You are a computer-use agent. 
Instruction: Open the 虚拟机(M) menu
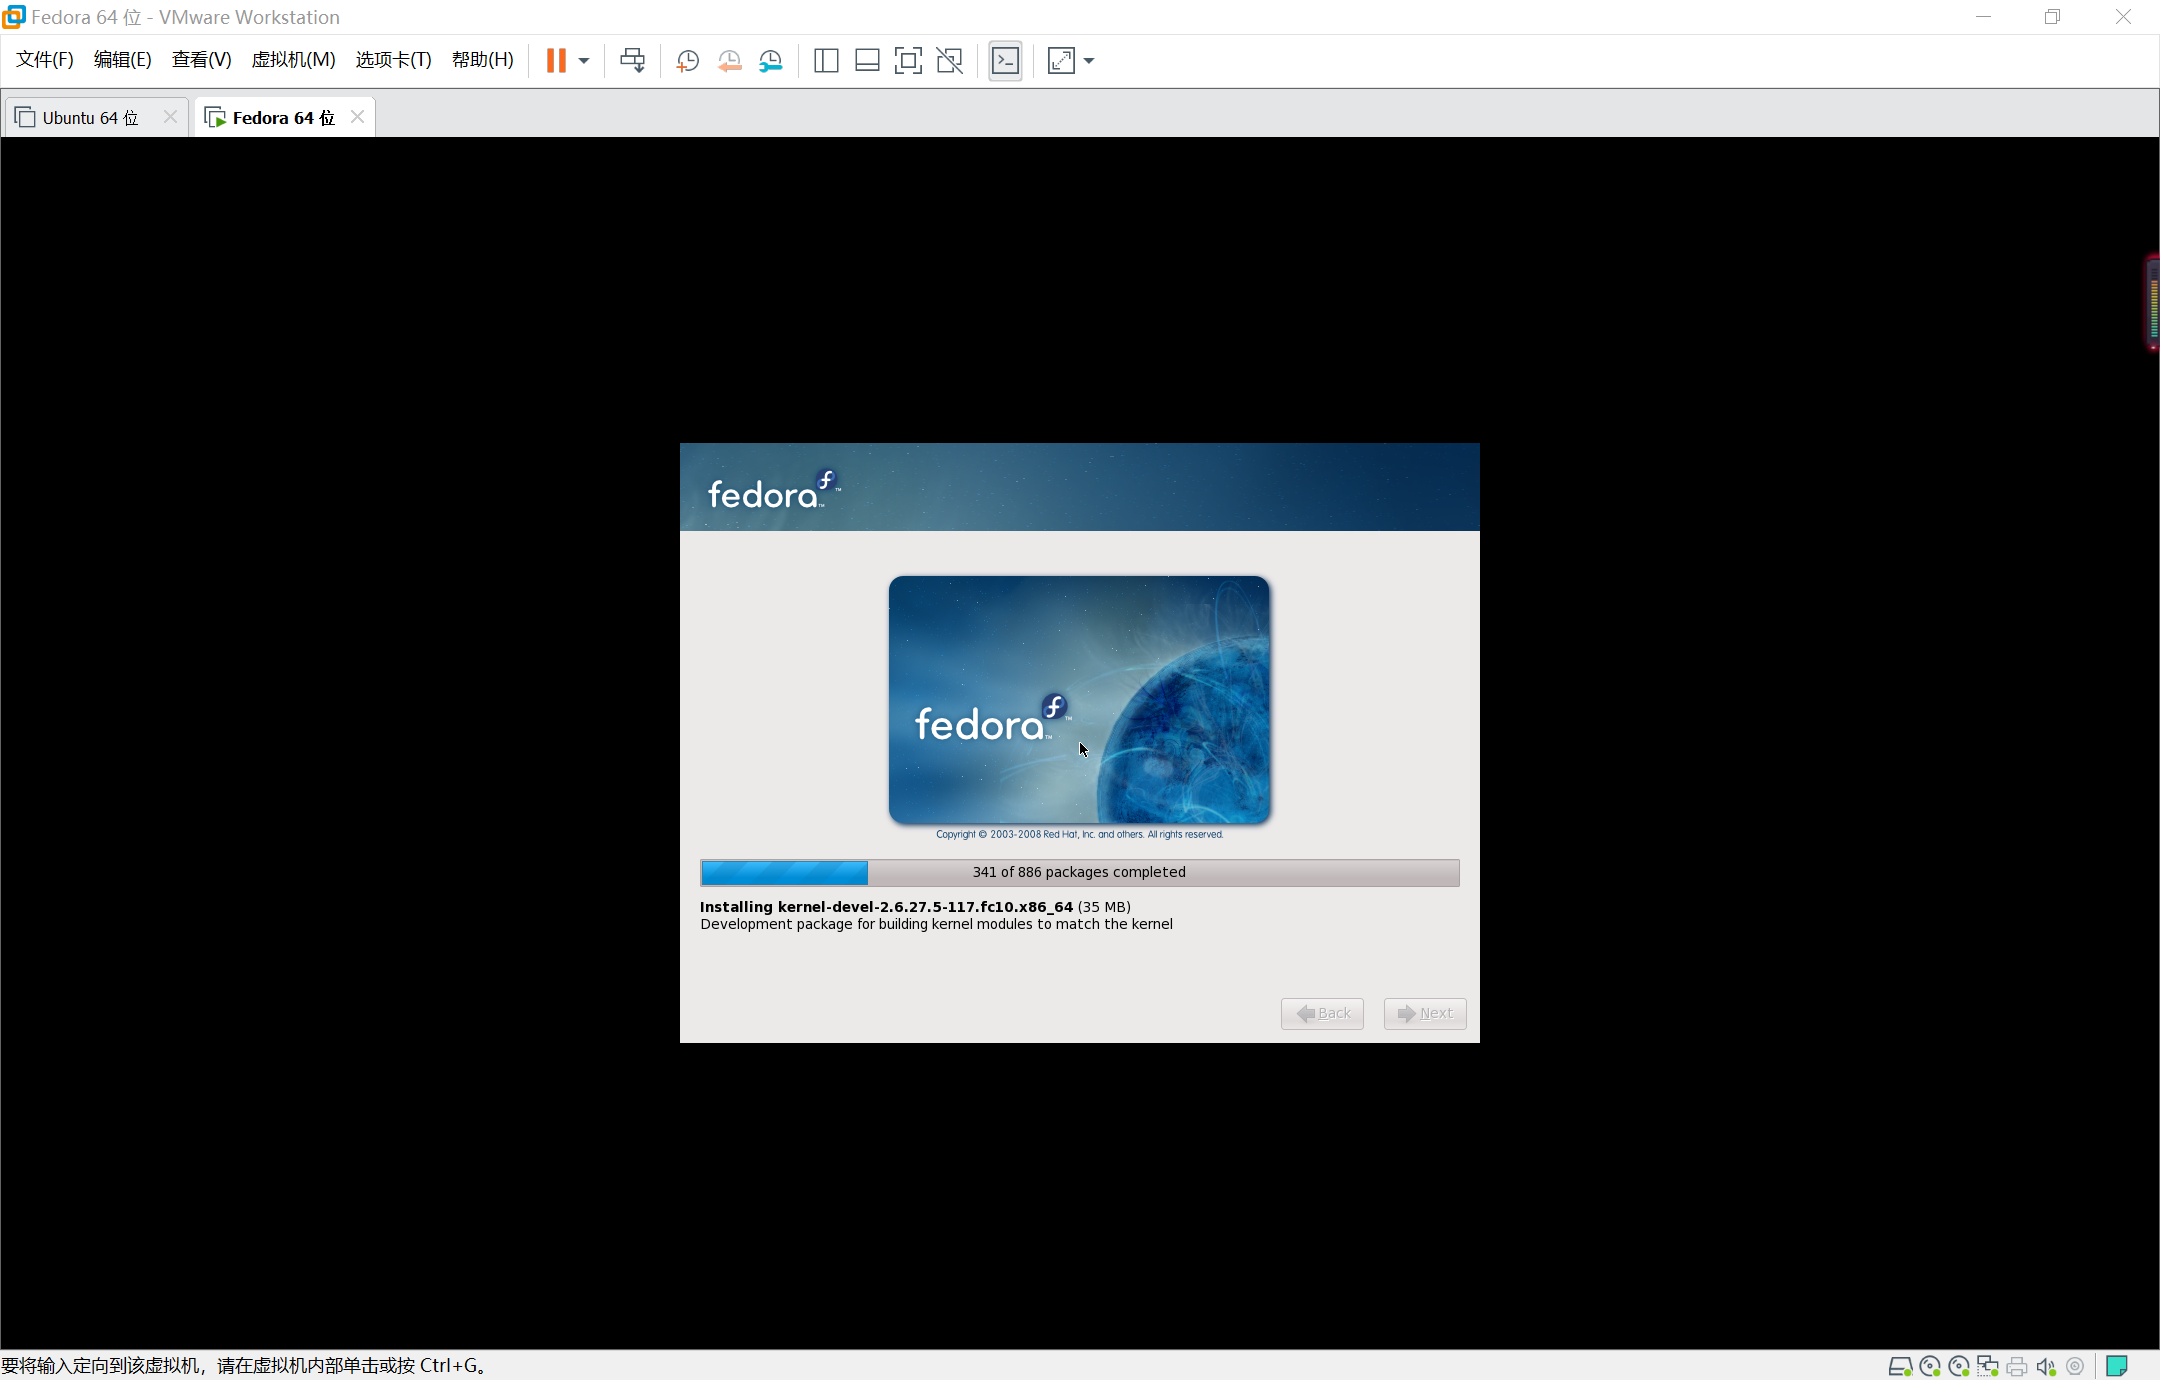(293, 60)
